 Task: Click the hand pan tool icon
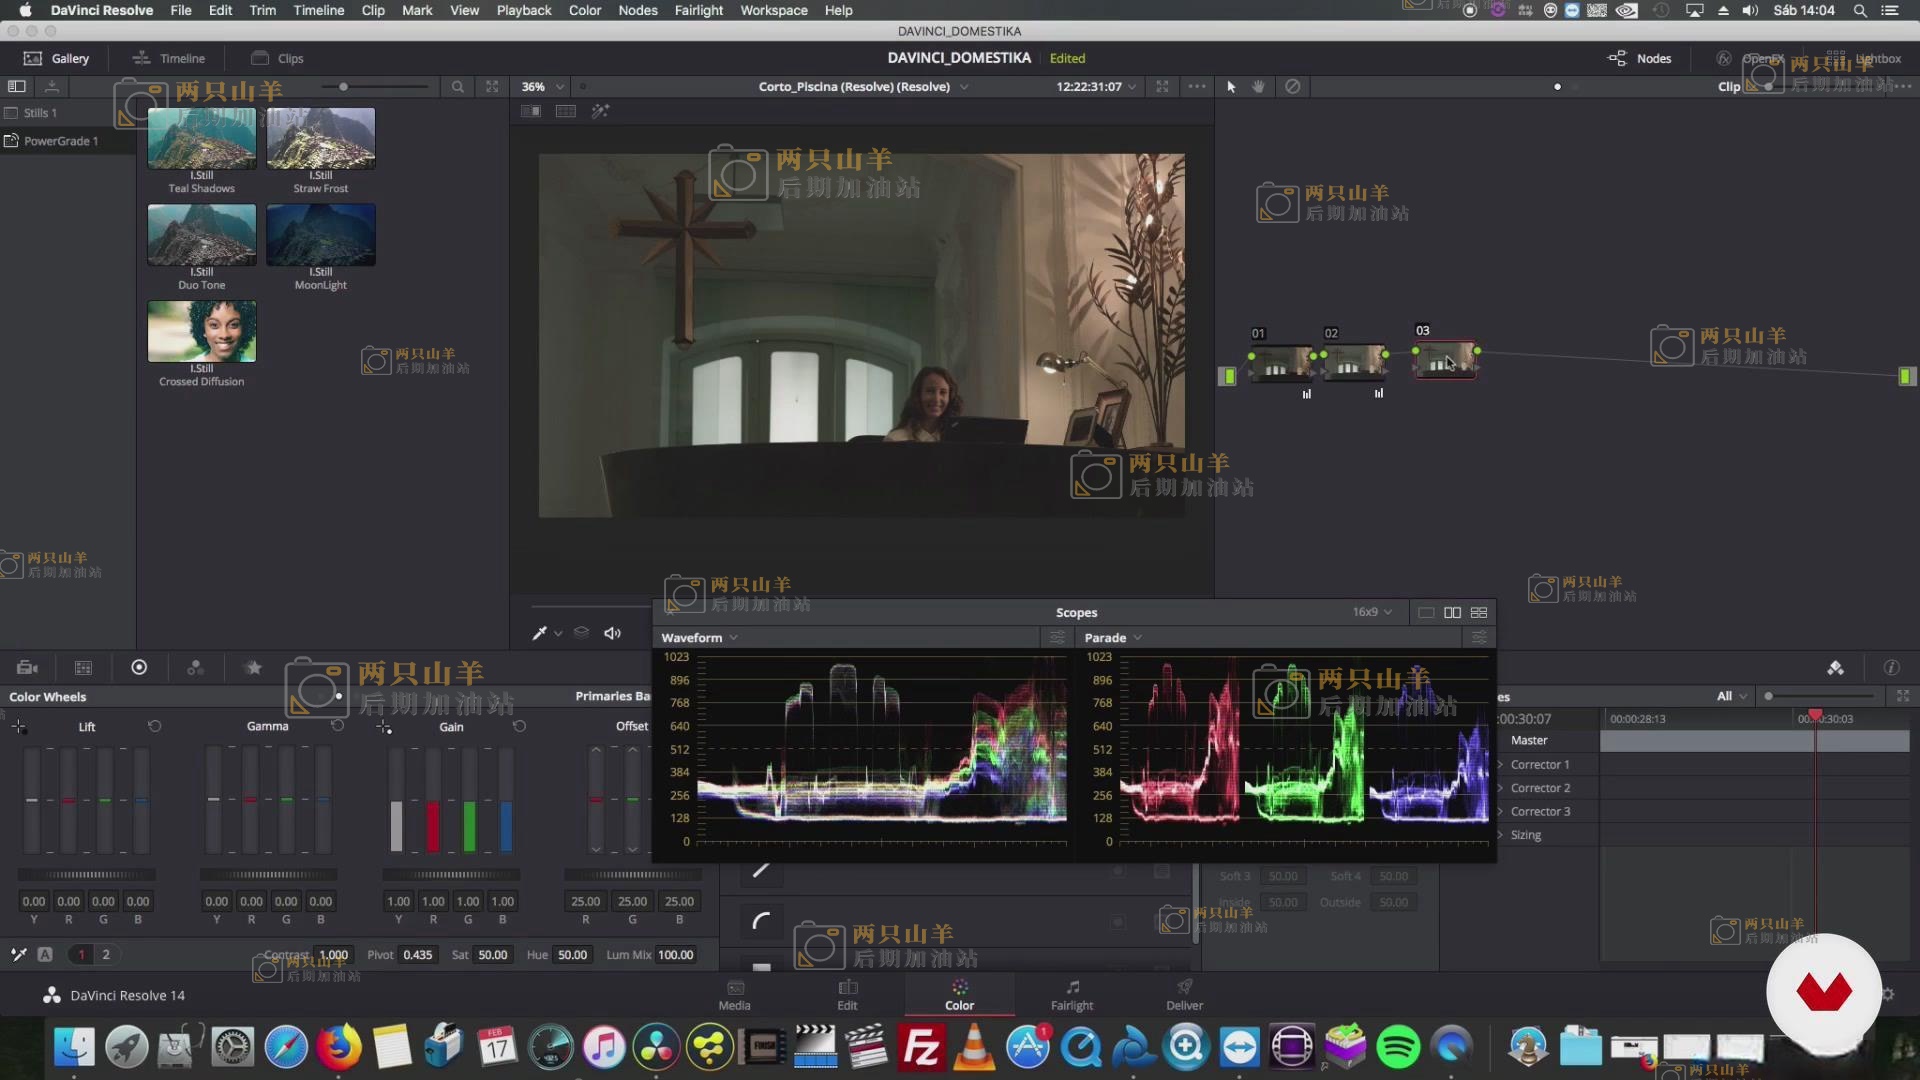[1259, 87]
